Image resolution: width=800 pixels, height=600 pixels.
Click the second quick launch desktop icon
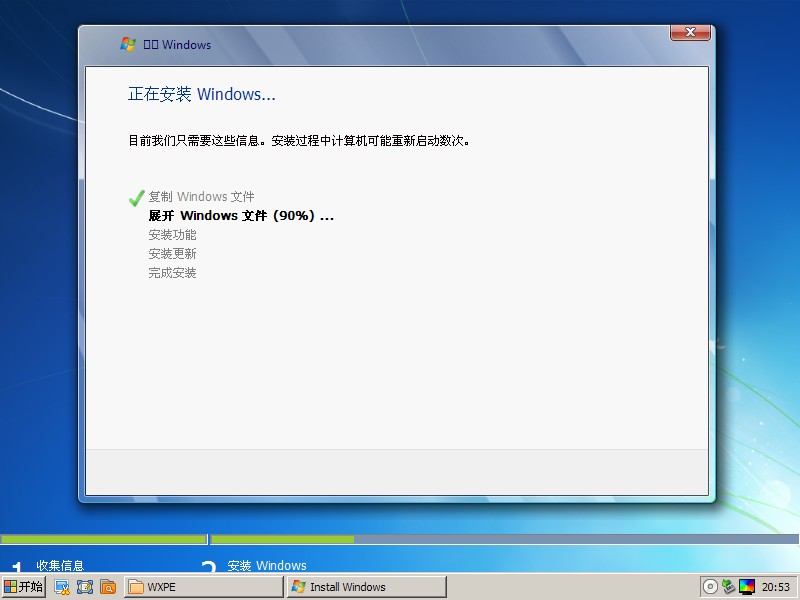click(85, 587)
